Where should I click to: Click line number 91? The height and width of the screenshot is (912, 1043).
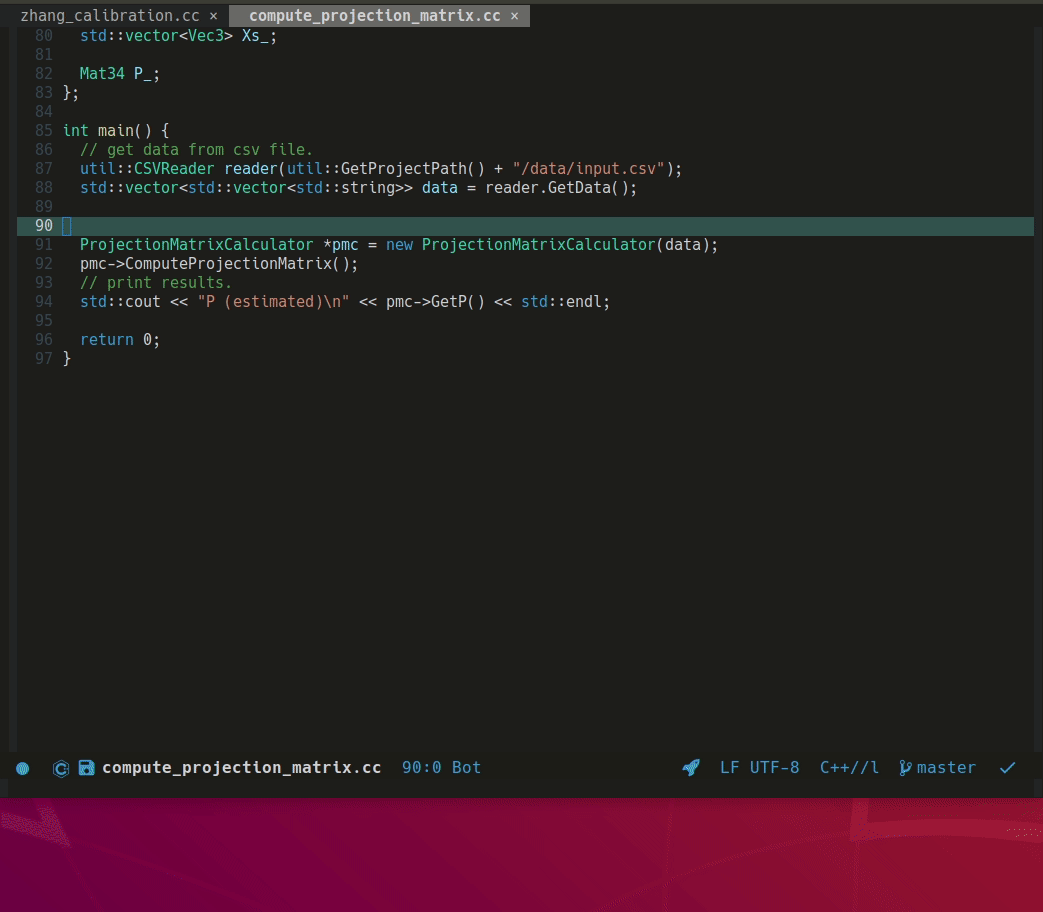pyautogui.click(x=44, y=245)
